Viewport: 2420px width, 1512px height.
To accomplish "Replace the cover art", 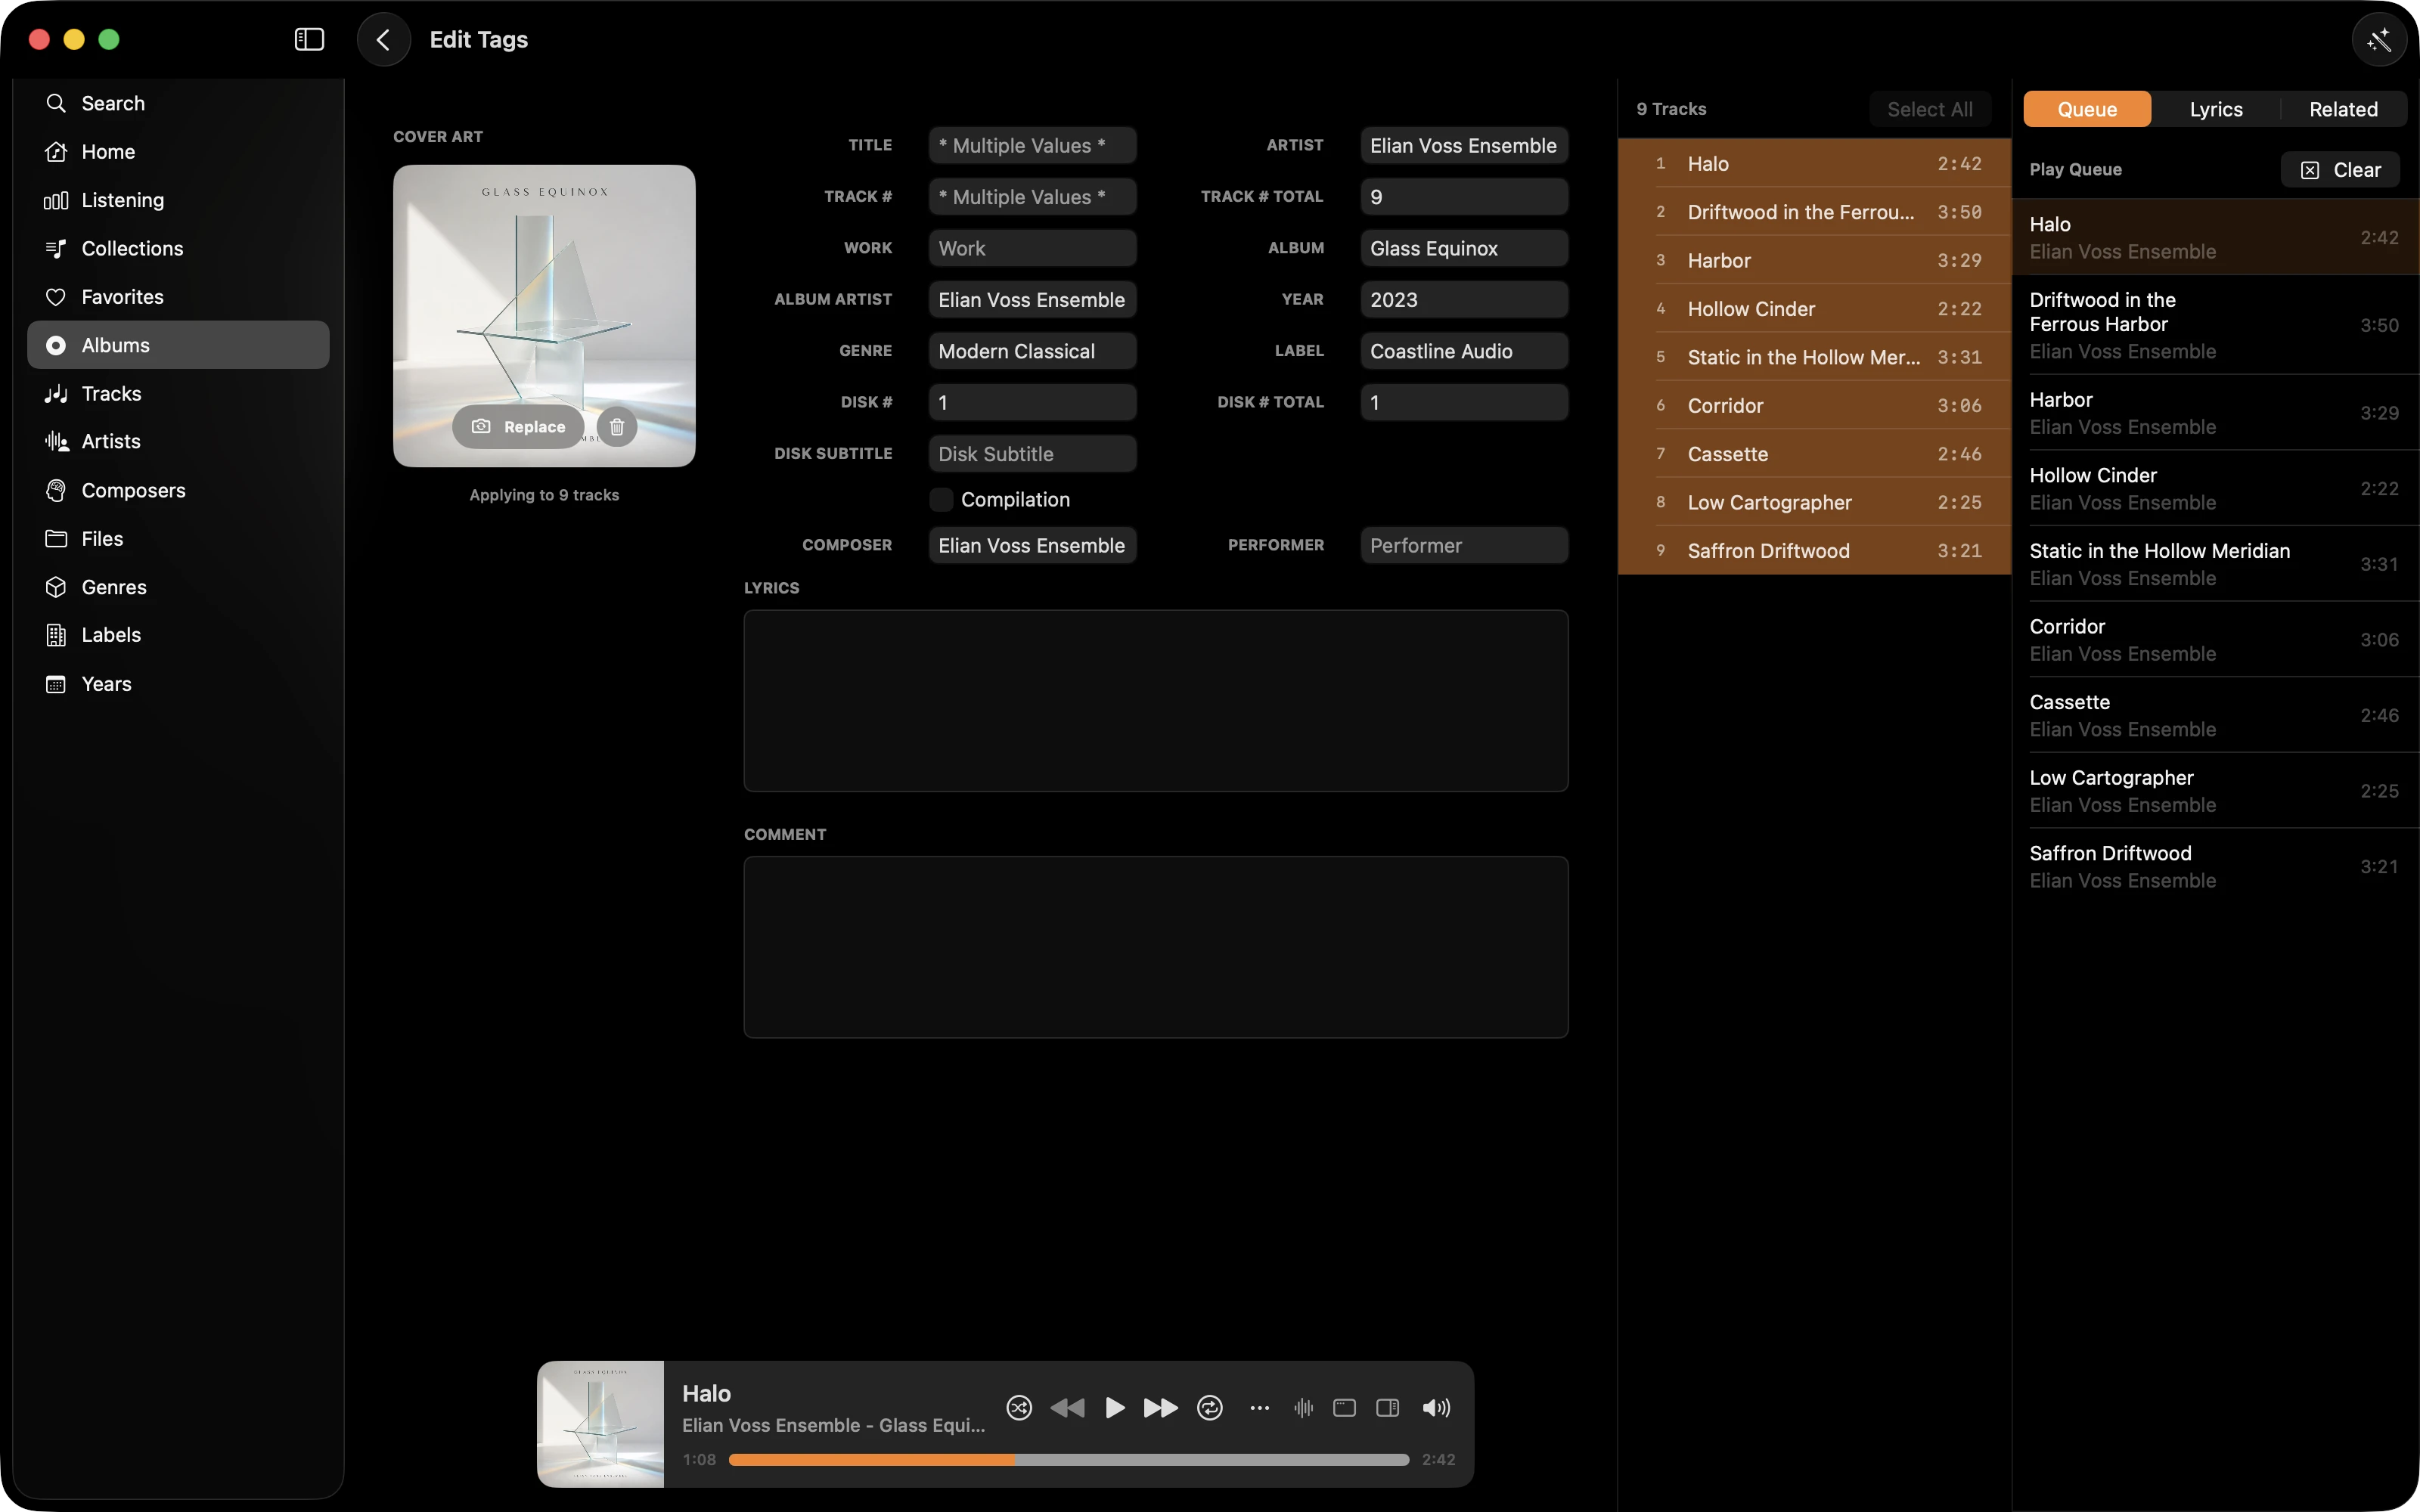I will (x=518, y=427).
